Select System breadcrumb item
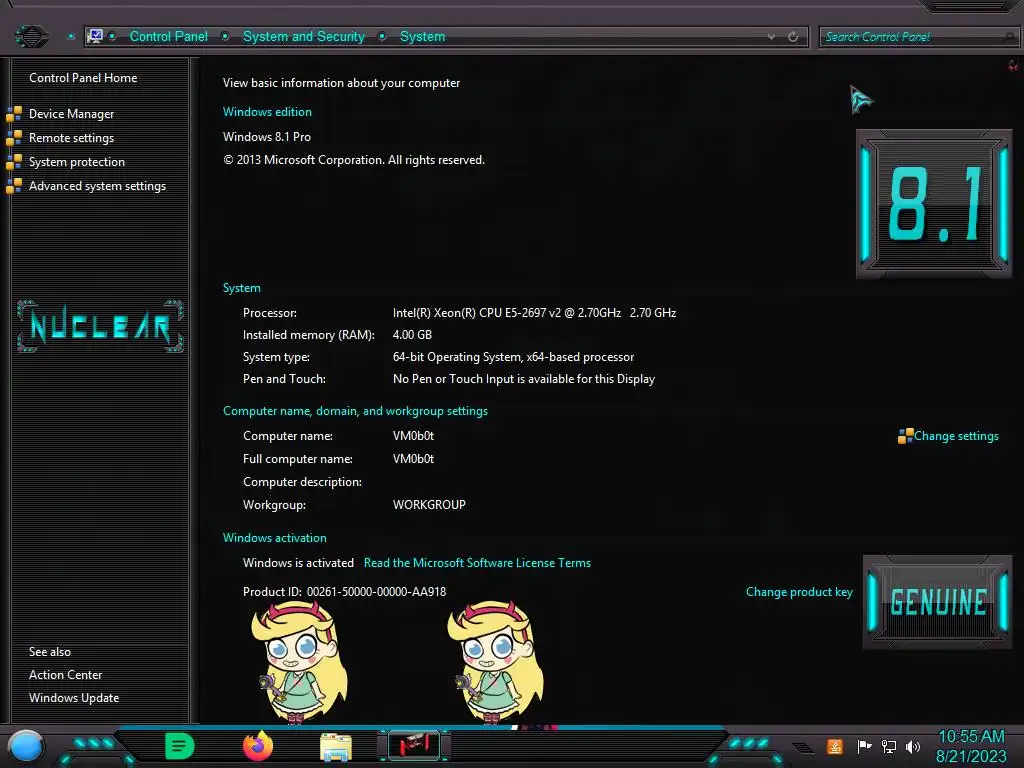This screenshot has width=1024, height=768. [x=423, y=37]
